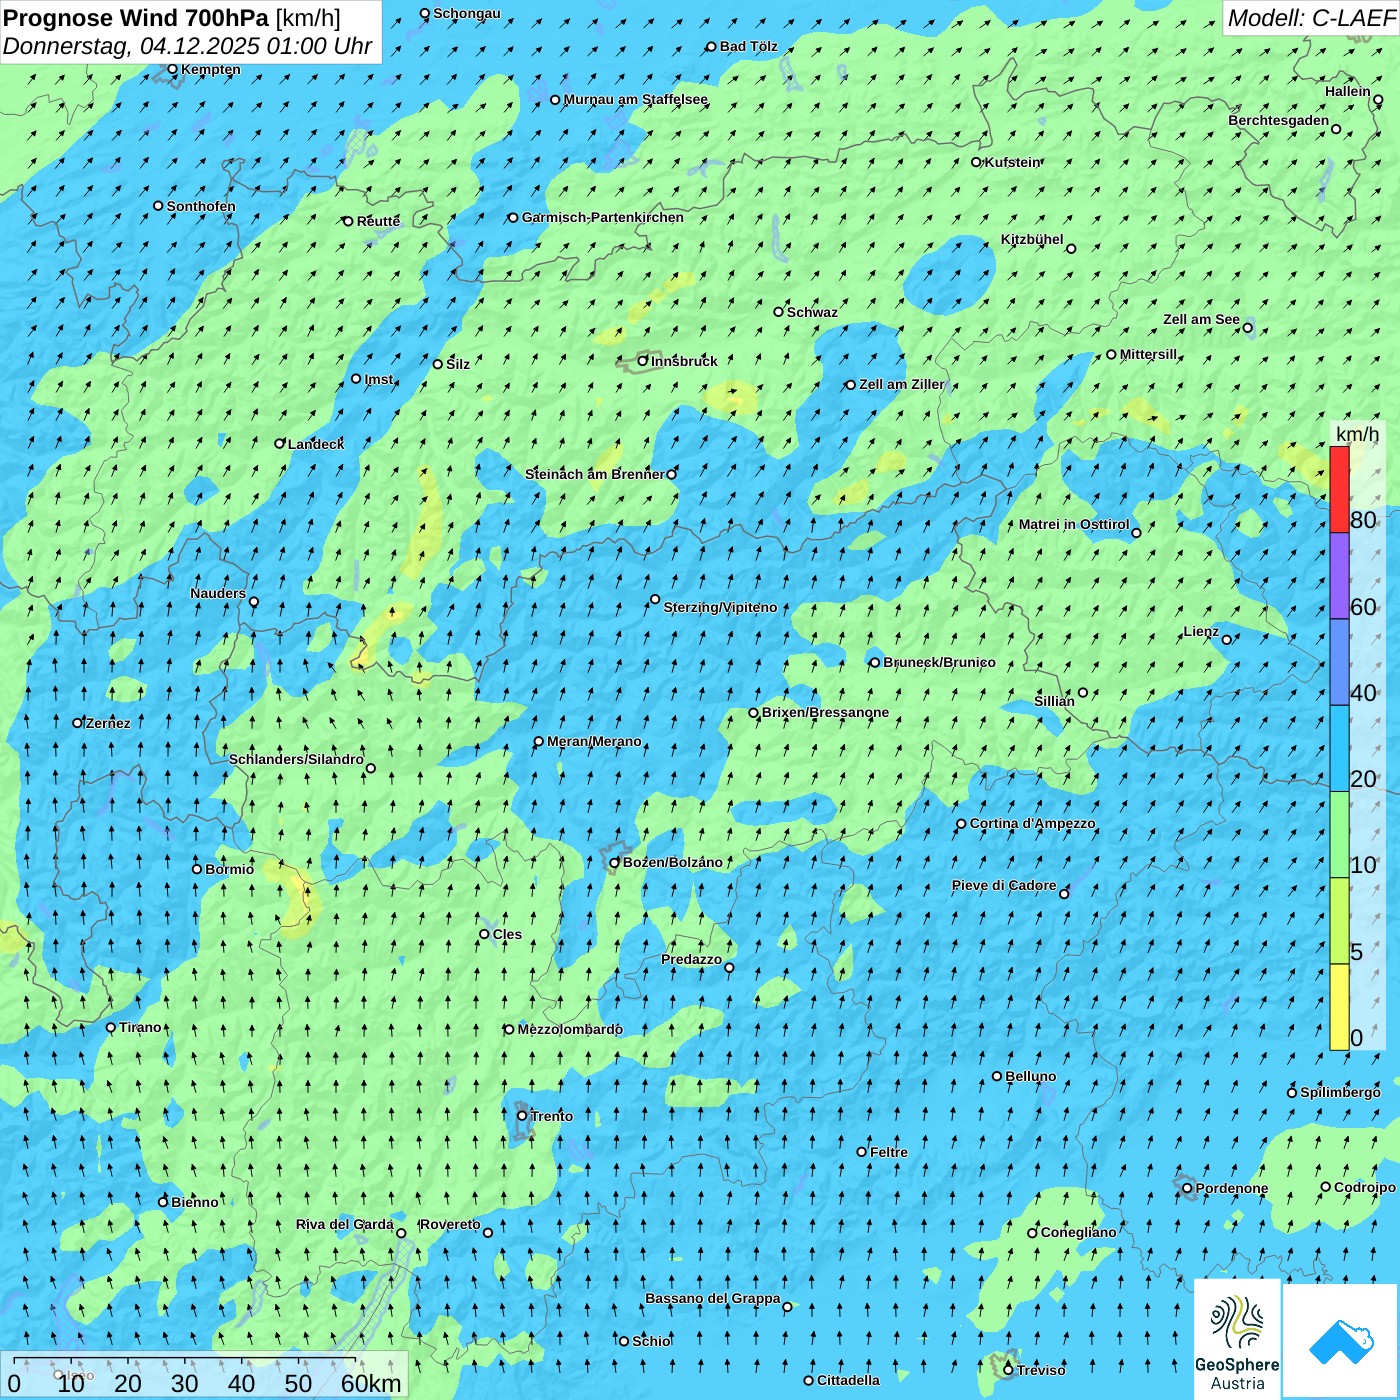This screenshot has height=1400, width=1400.
Task: Click the Kufstein location dot
Action: point(977,162)
